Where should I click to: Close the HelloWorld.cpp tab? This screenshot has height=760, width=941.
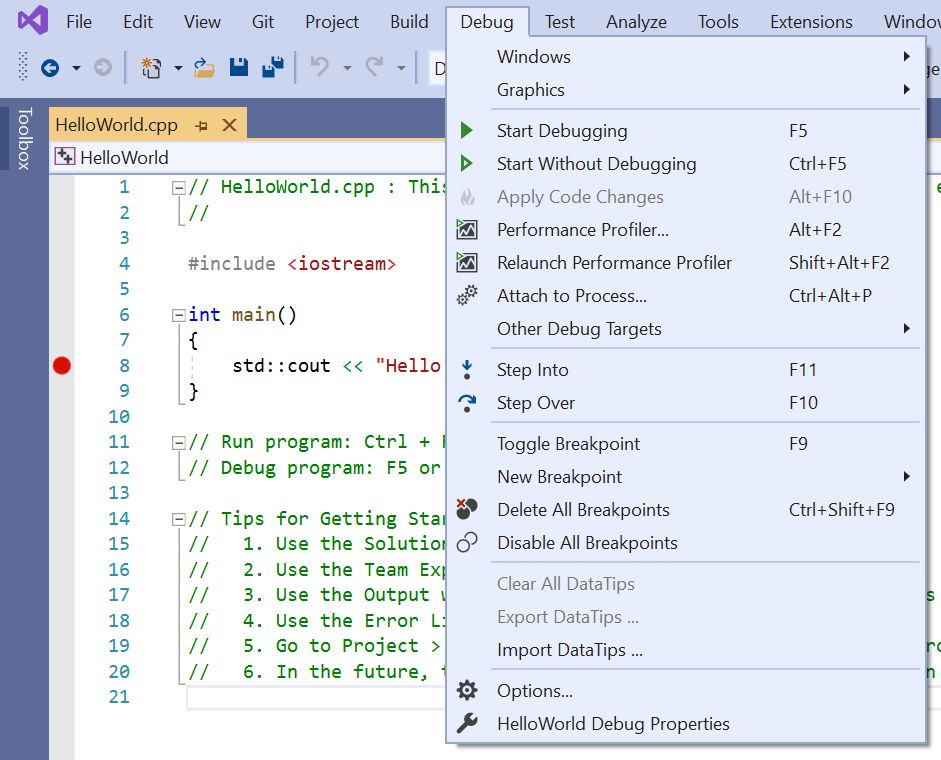coord(229,126)
